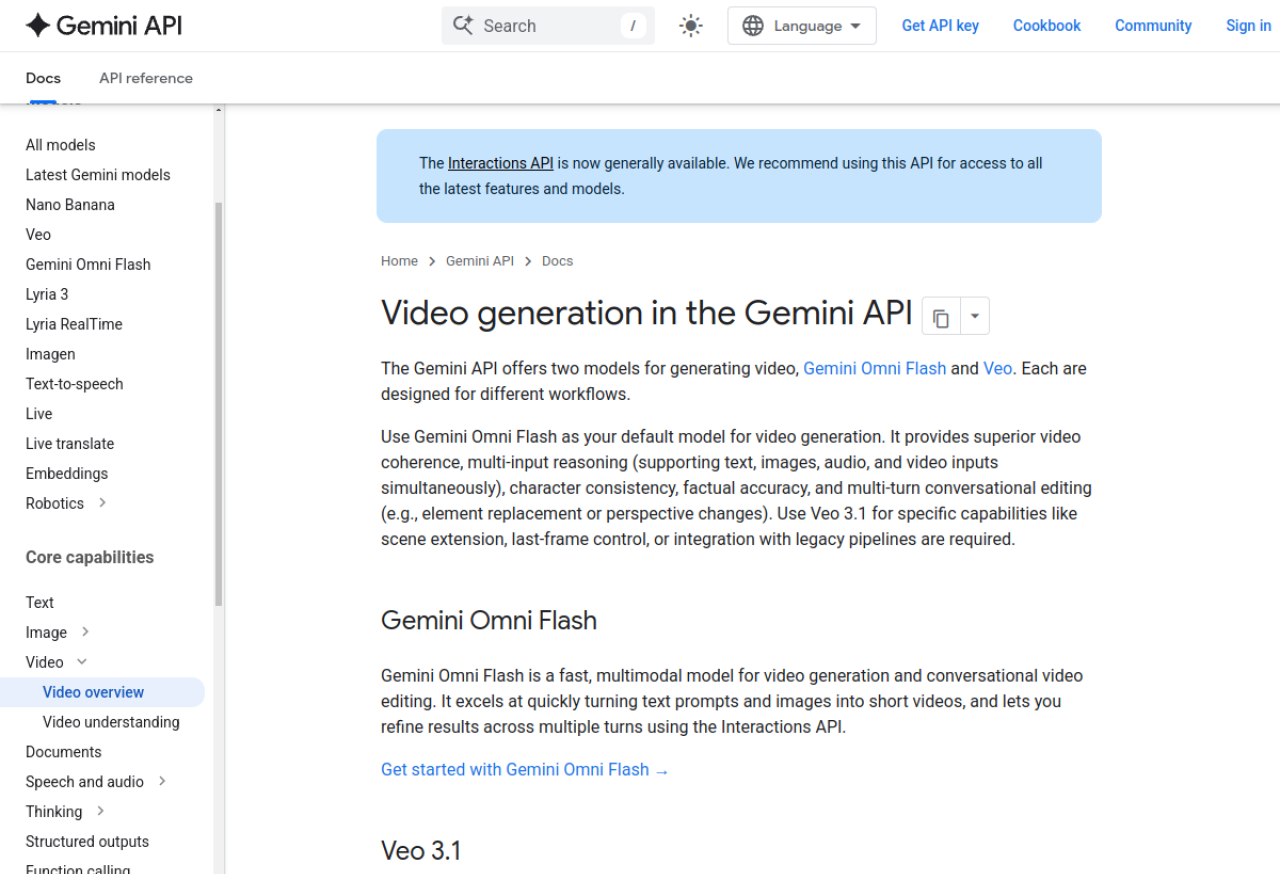The width and height of the screenshot is (1280, 874).
Task: Click Get started with Gemini Omni Flash link
Action: [525, 770]
